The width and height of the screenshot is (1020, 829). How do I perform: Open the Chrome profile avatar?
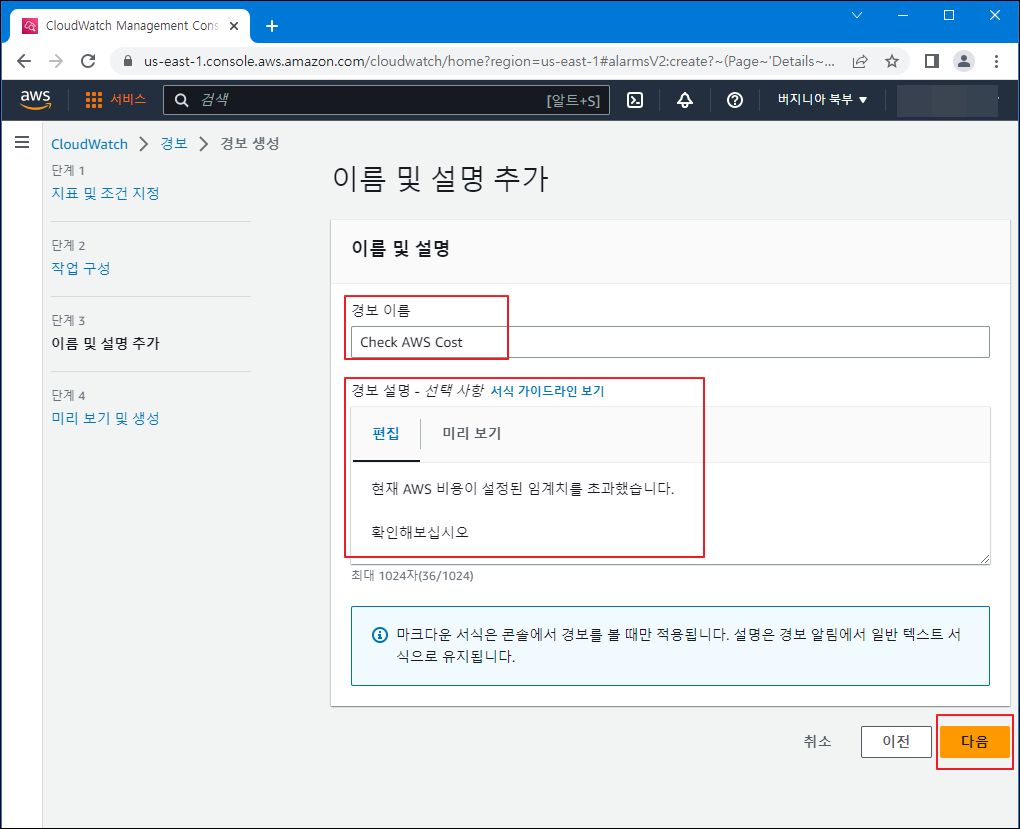[x=963, y=61]
